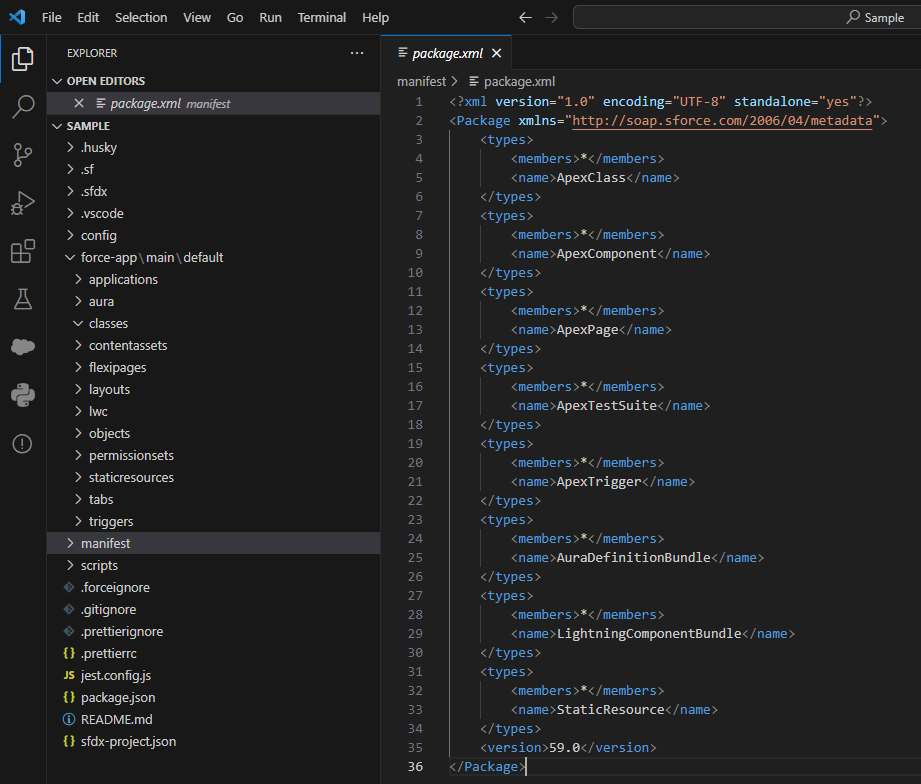Open the Search view icon
The image size is (921, 784).
[22, 107]
